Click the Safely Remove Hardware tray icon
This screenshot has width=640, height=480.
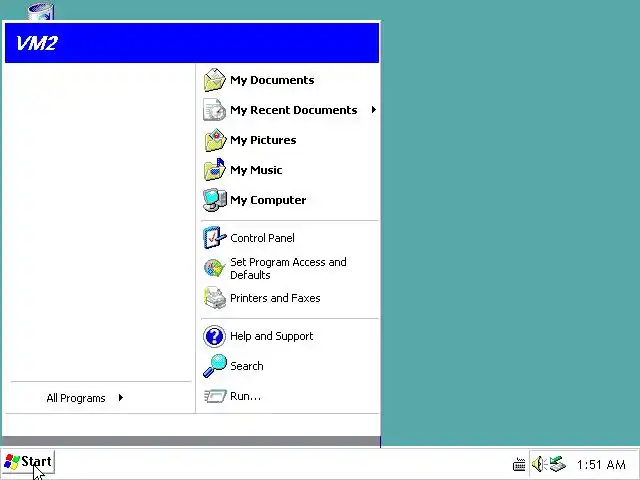click(557, 464)
